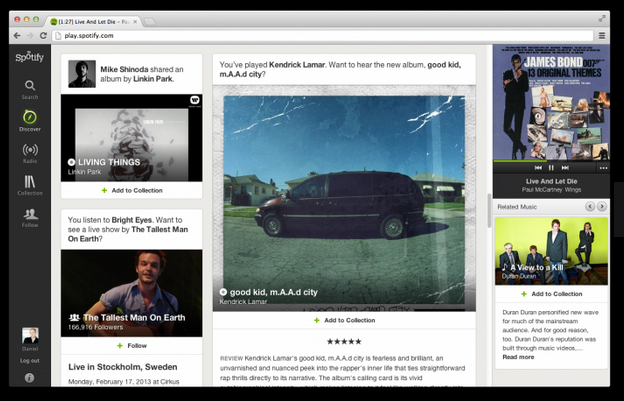Open the A View to a Kill thumbnail
624x401 pixels.
tap(551, 251)
